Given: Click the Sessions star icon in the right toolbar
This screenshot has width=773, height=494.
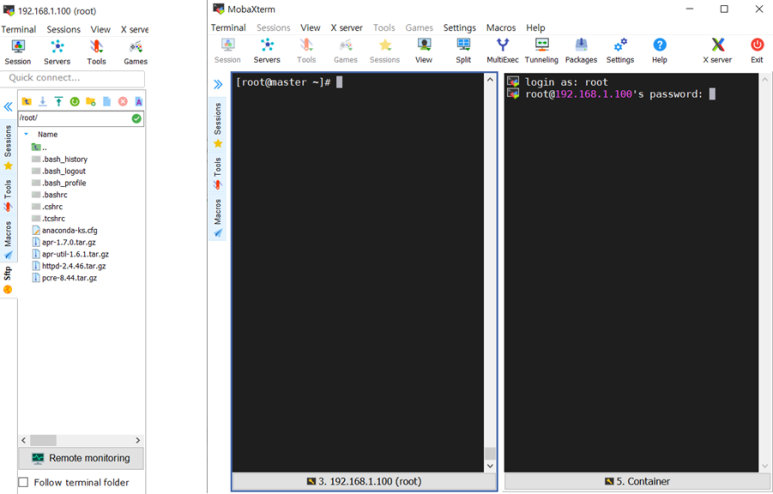Looking at the screenshot, I should click(x=385, y=51).
